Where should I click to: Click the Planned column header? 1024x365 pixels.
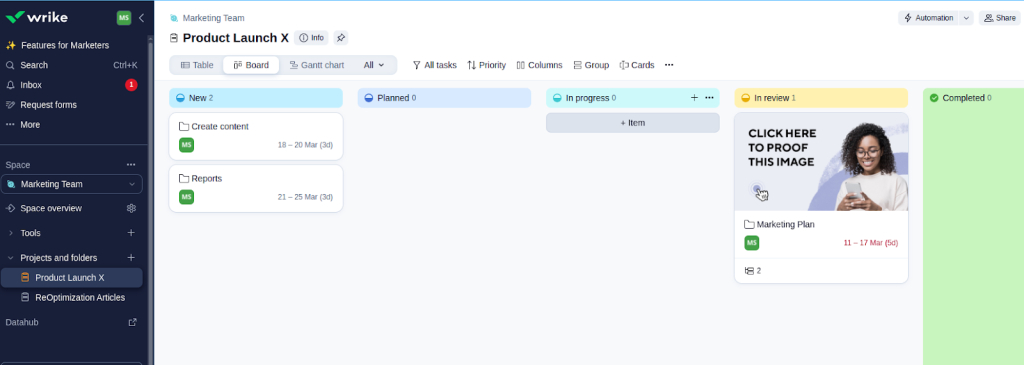point(444,98)
